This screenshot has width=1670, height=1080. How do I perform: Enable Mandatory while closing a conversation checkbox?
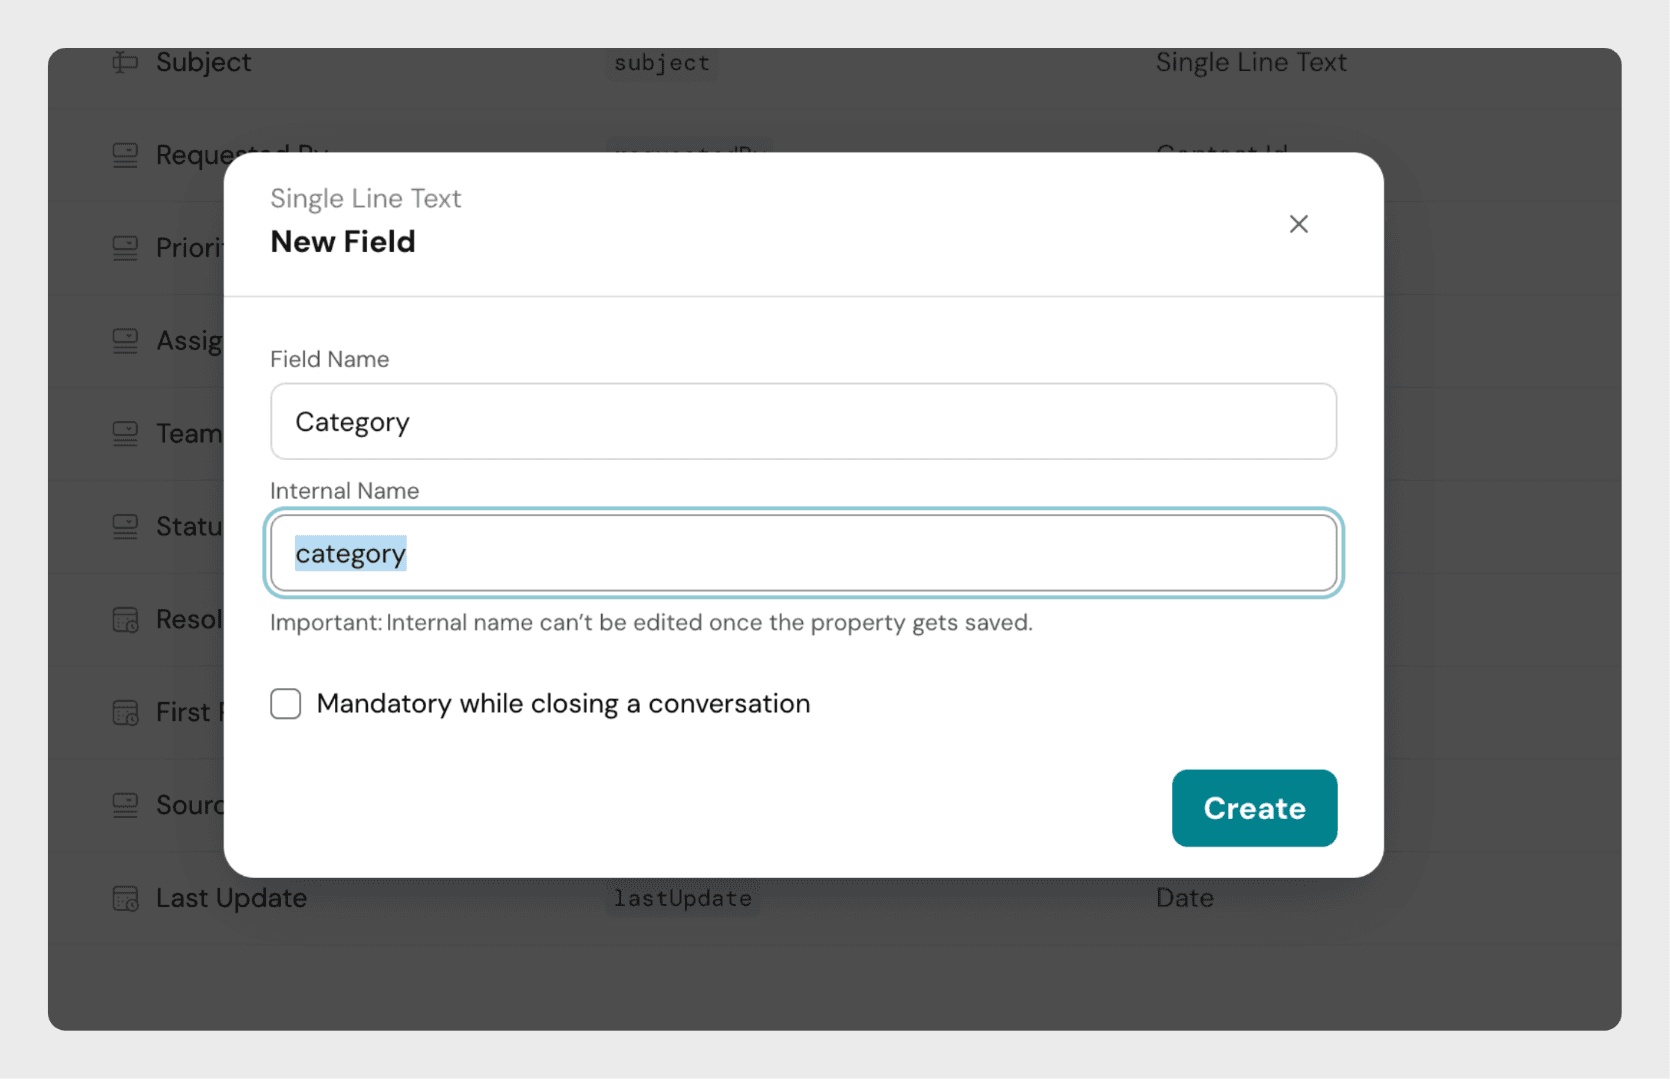click(x=286, y=704)
